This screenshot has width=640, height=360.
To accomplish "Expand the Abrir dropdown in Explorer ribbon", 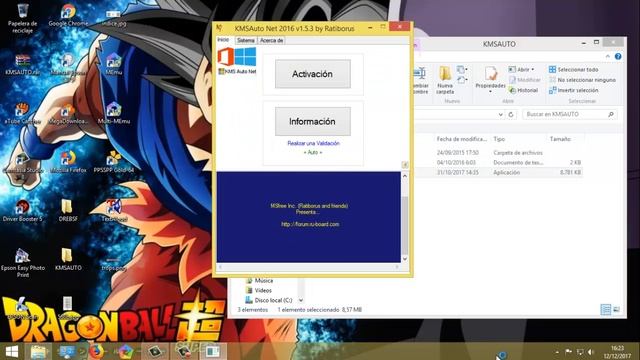I will [x=533, y=70].
